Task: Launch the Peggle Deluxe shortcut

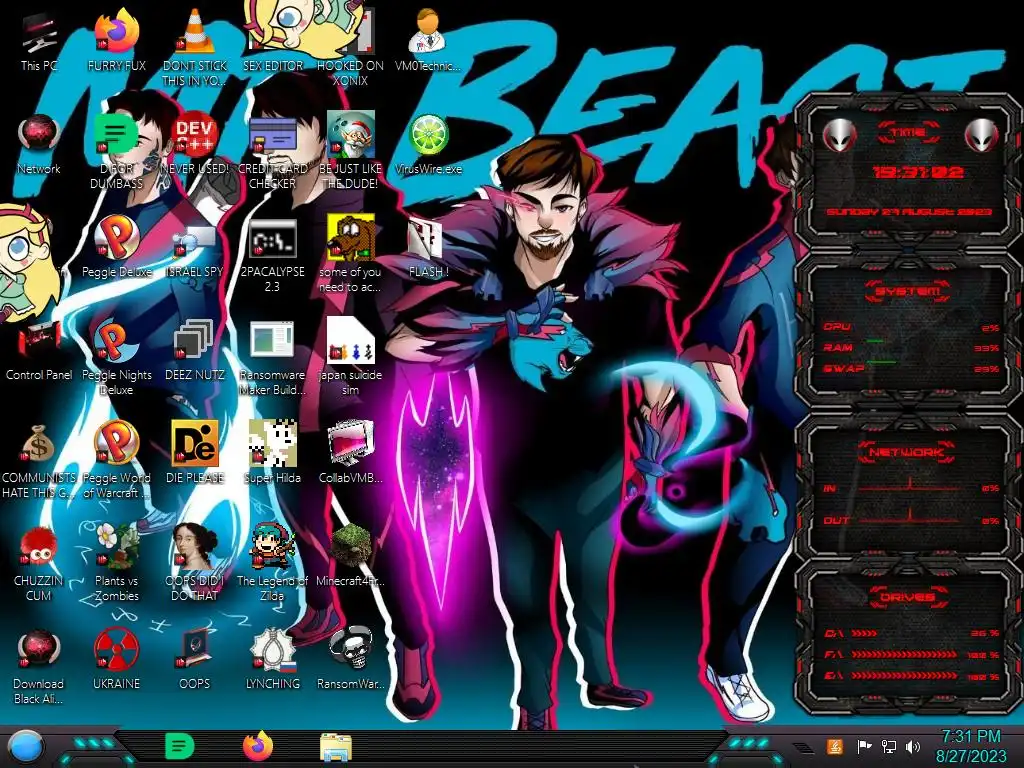Action: click(116, 238)
